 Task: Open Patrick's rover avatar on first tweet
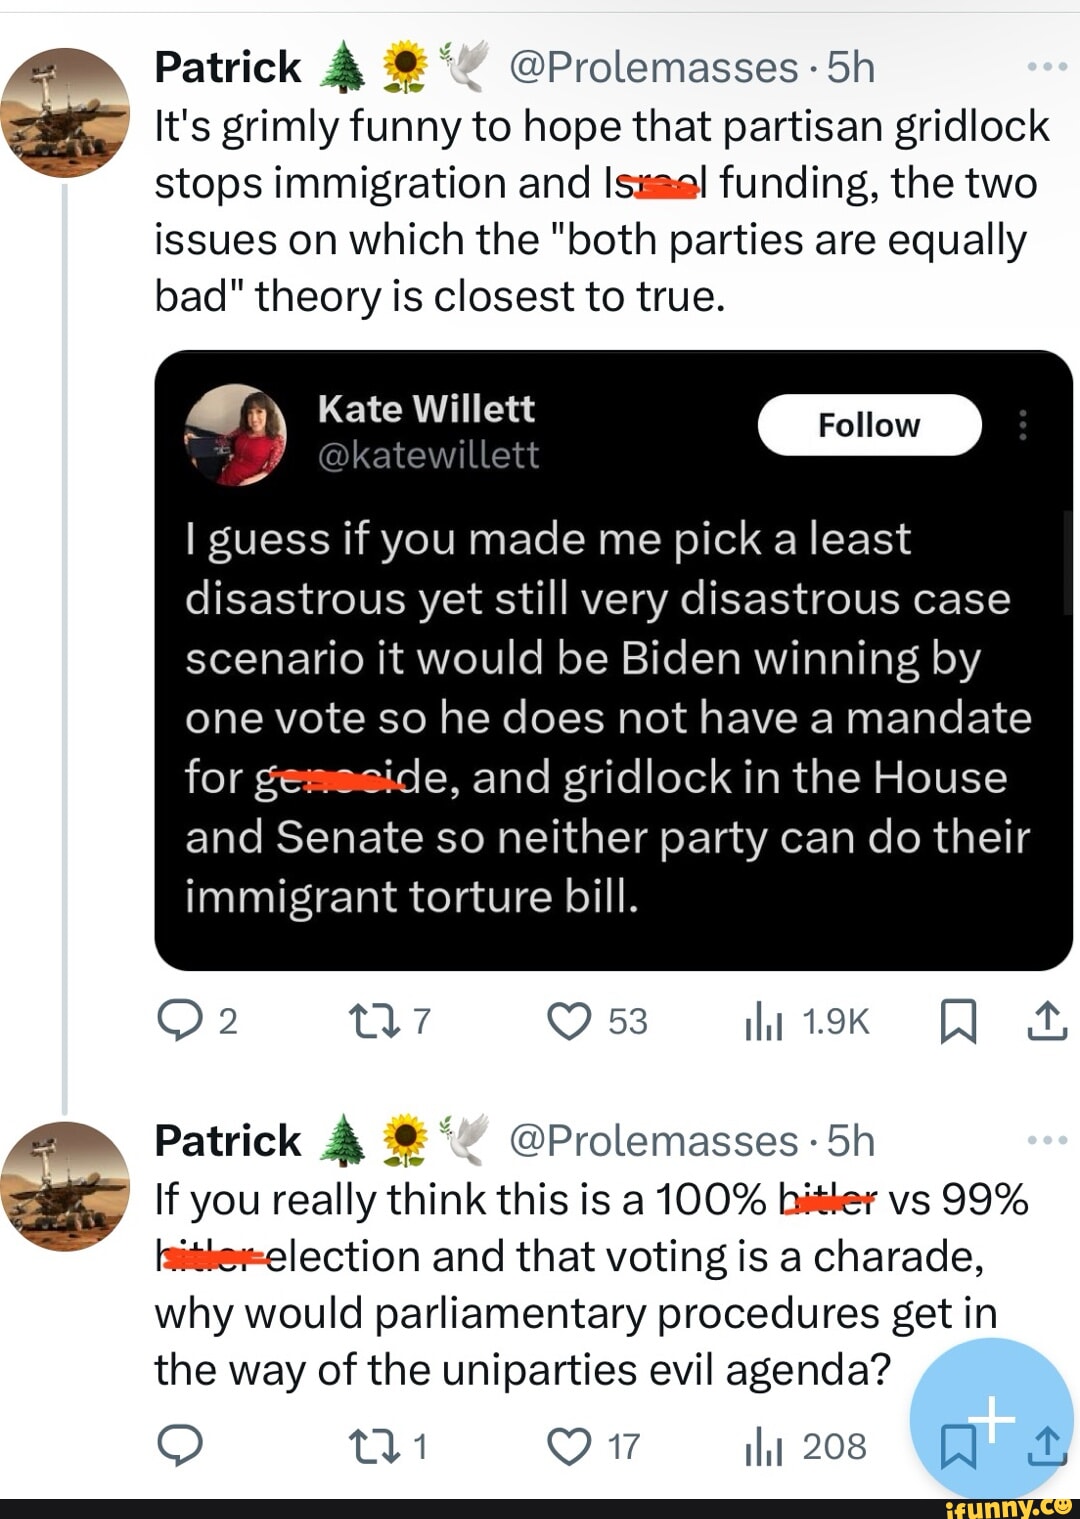click(65, 112)
